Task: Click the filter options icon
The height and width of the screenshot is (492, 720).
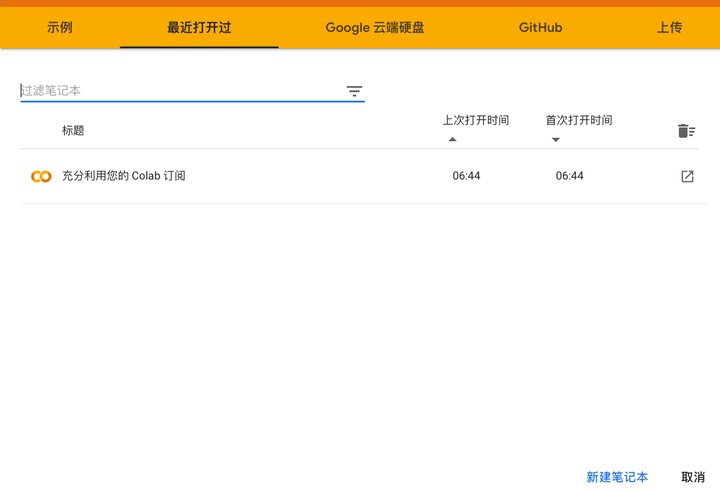Action: [x=354, y=91]
